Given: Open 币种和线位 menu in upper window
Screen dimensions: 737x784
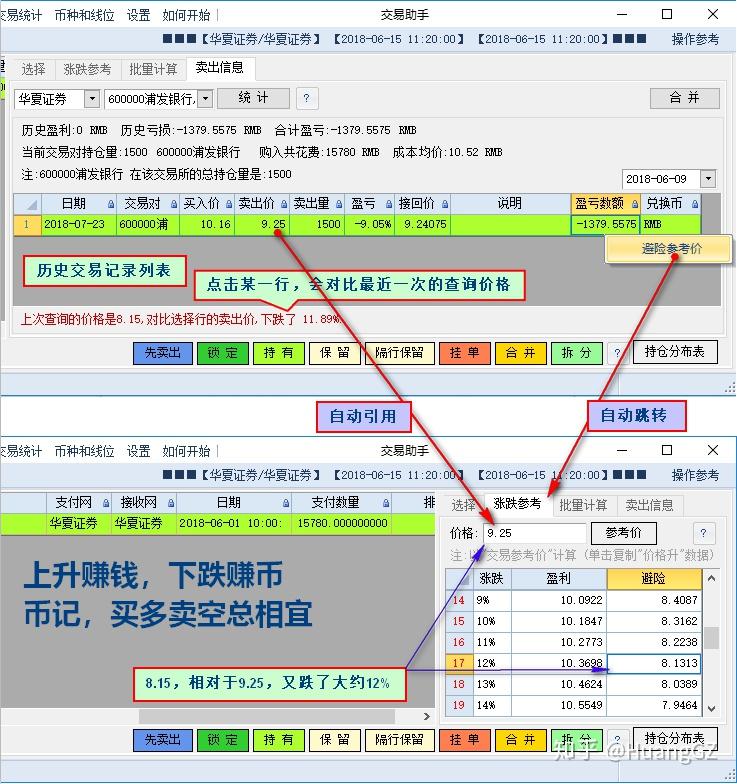Looking at the screenshot, I should pos(84,15).
